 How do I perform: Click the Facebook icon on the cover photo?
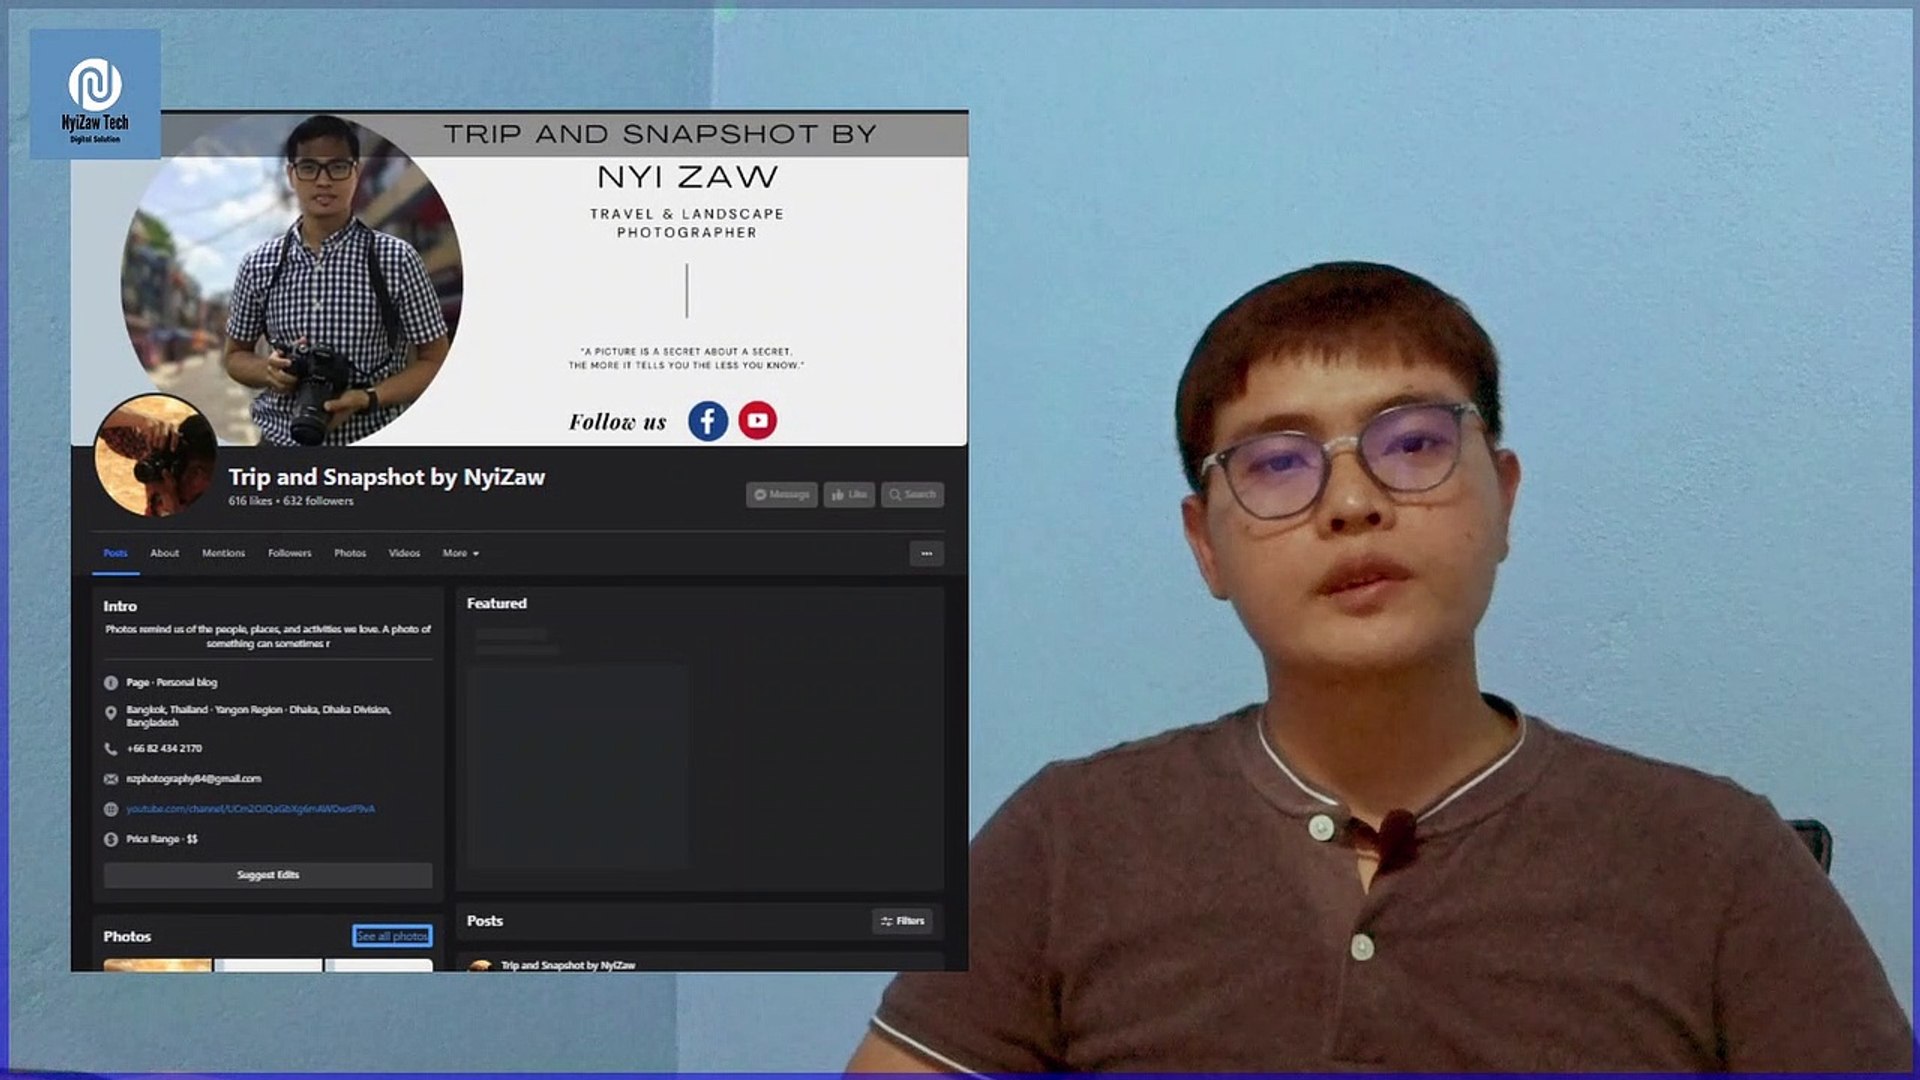point(708,421)
